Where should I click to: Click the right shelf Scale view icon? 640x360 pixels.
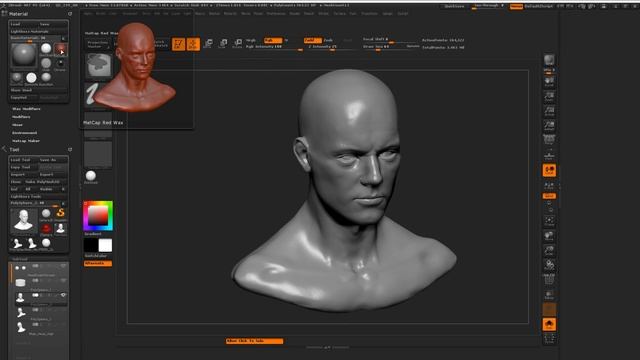click(x=549, y=250)
